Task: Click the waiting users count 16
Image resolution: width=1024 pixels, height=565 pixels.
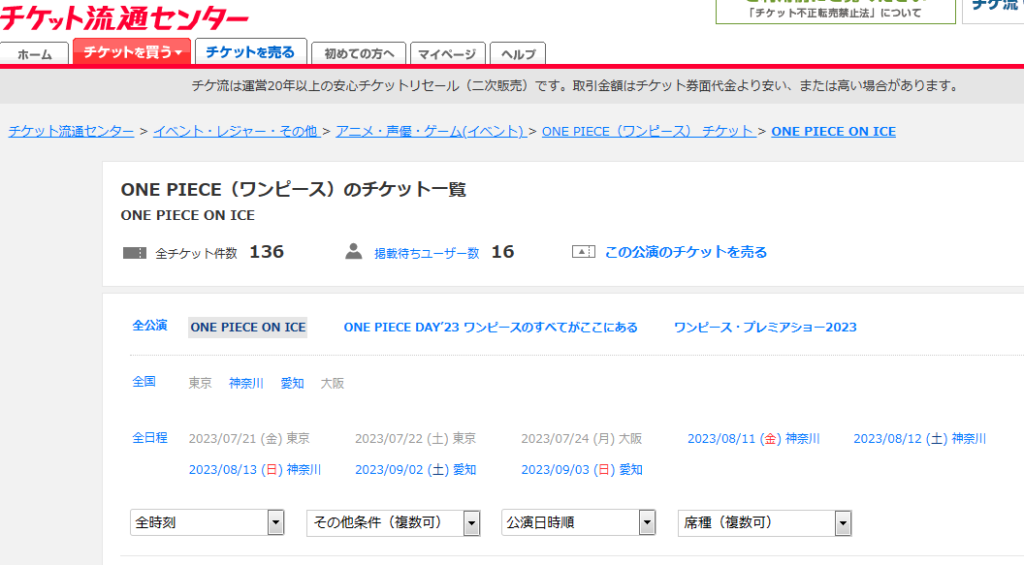Action: (x=503, y=252)
